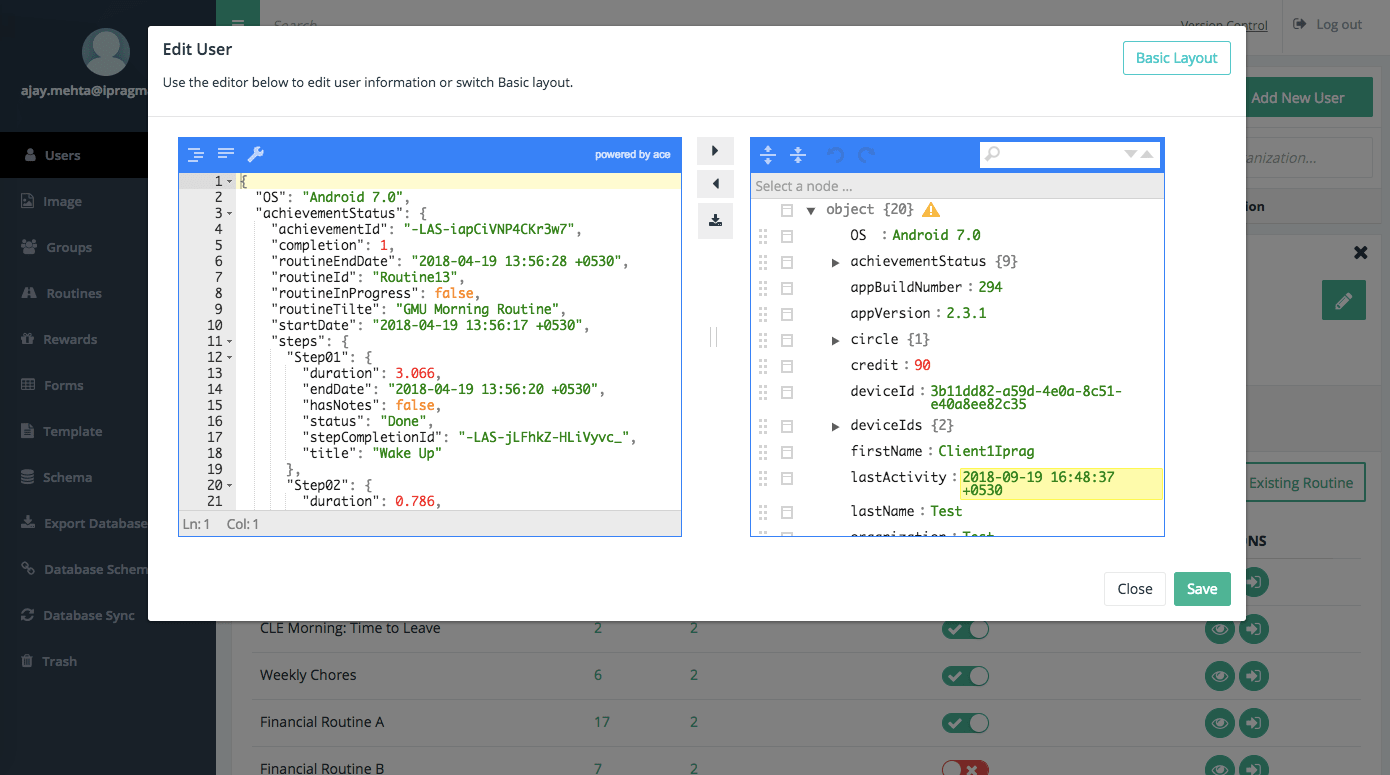Click the warning triangle beside object {20}
The image size is (1390, 775).
[x=931, y=210]
